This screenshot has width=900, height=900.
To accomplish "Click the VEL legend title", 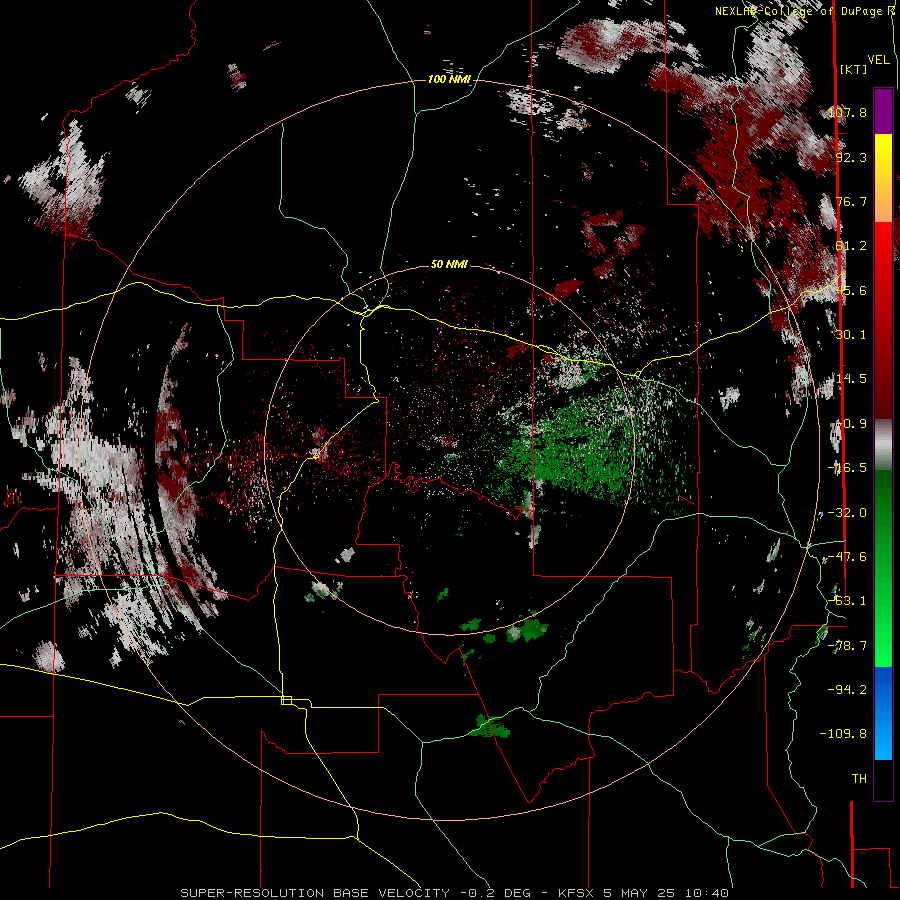I will [879, 60].
